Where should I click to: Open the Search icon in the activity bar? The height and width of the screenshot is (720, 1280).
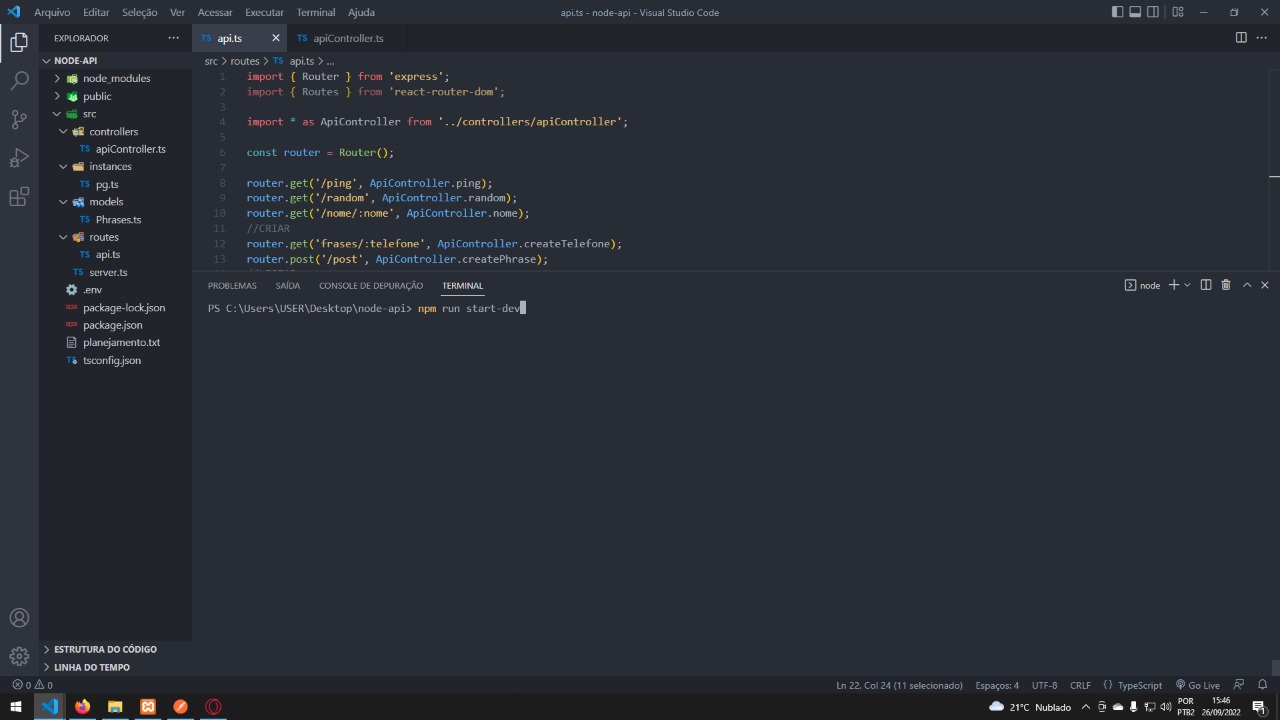tap(19, 81)
